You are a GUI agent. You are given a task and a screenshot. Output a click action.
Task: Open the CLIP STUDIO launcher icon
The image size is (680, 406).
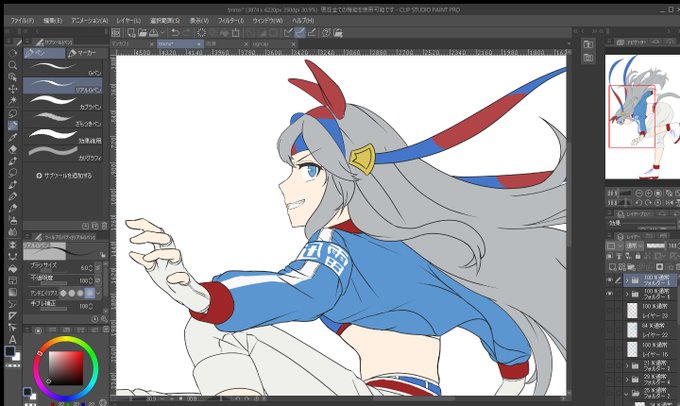(x=116, y=33)
